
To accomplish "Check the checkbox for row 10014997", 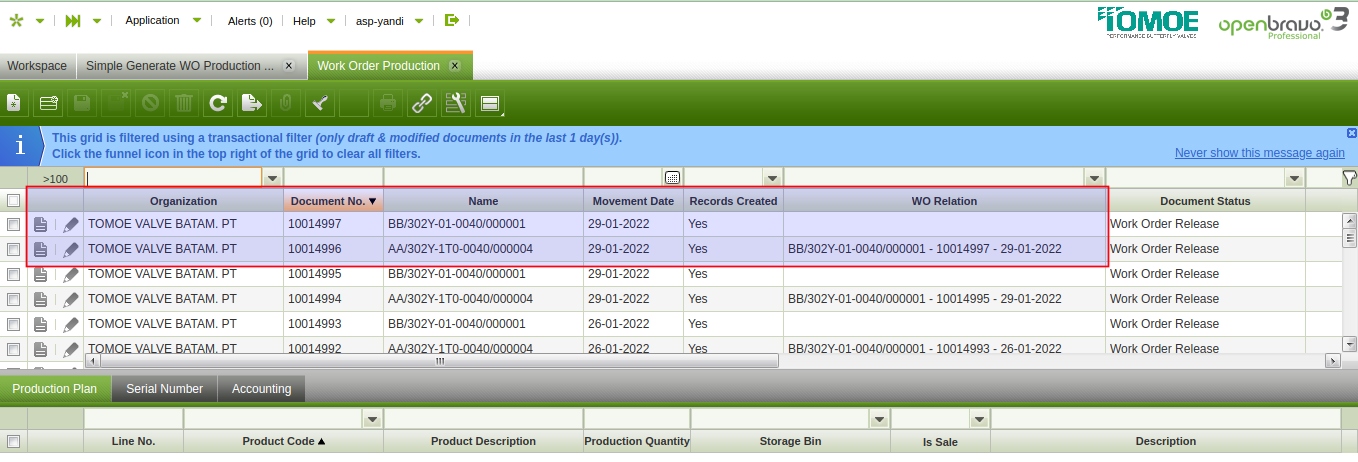I will coord(13,224).
